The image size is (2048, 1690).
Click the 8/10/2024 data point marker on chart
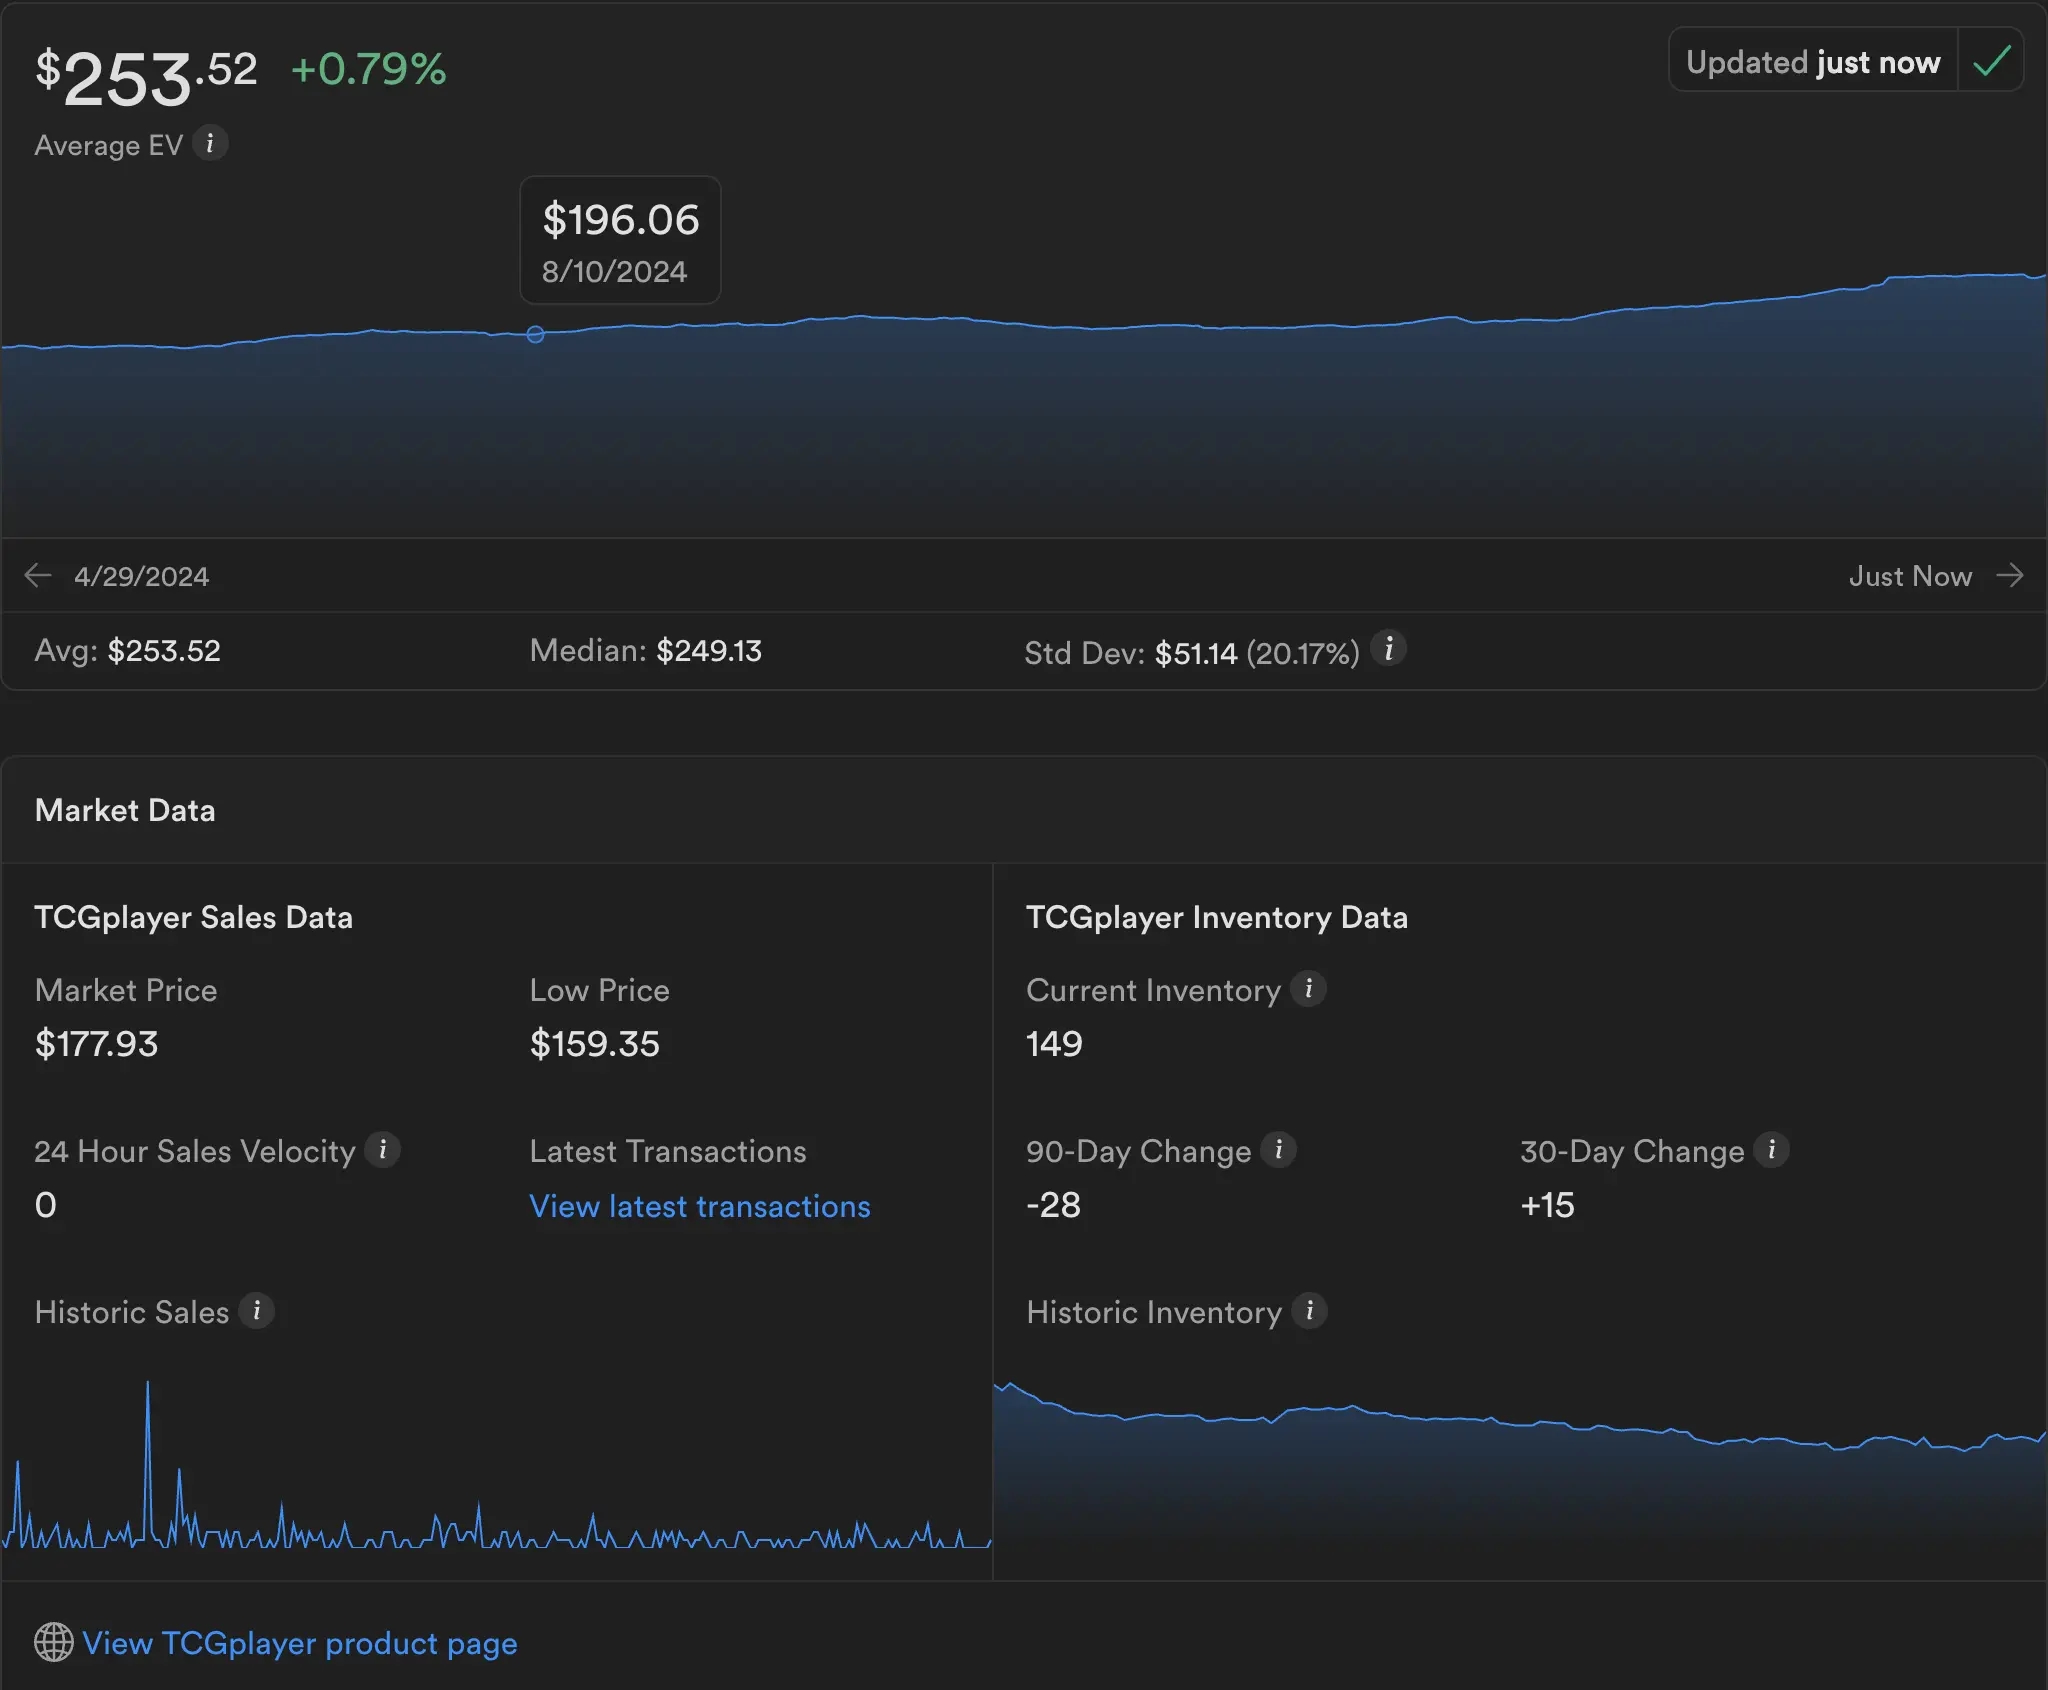pyautogui.click(x=536, y=334)
